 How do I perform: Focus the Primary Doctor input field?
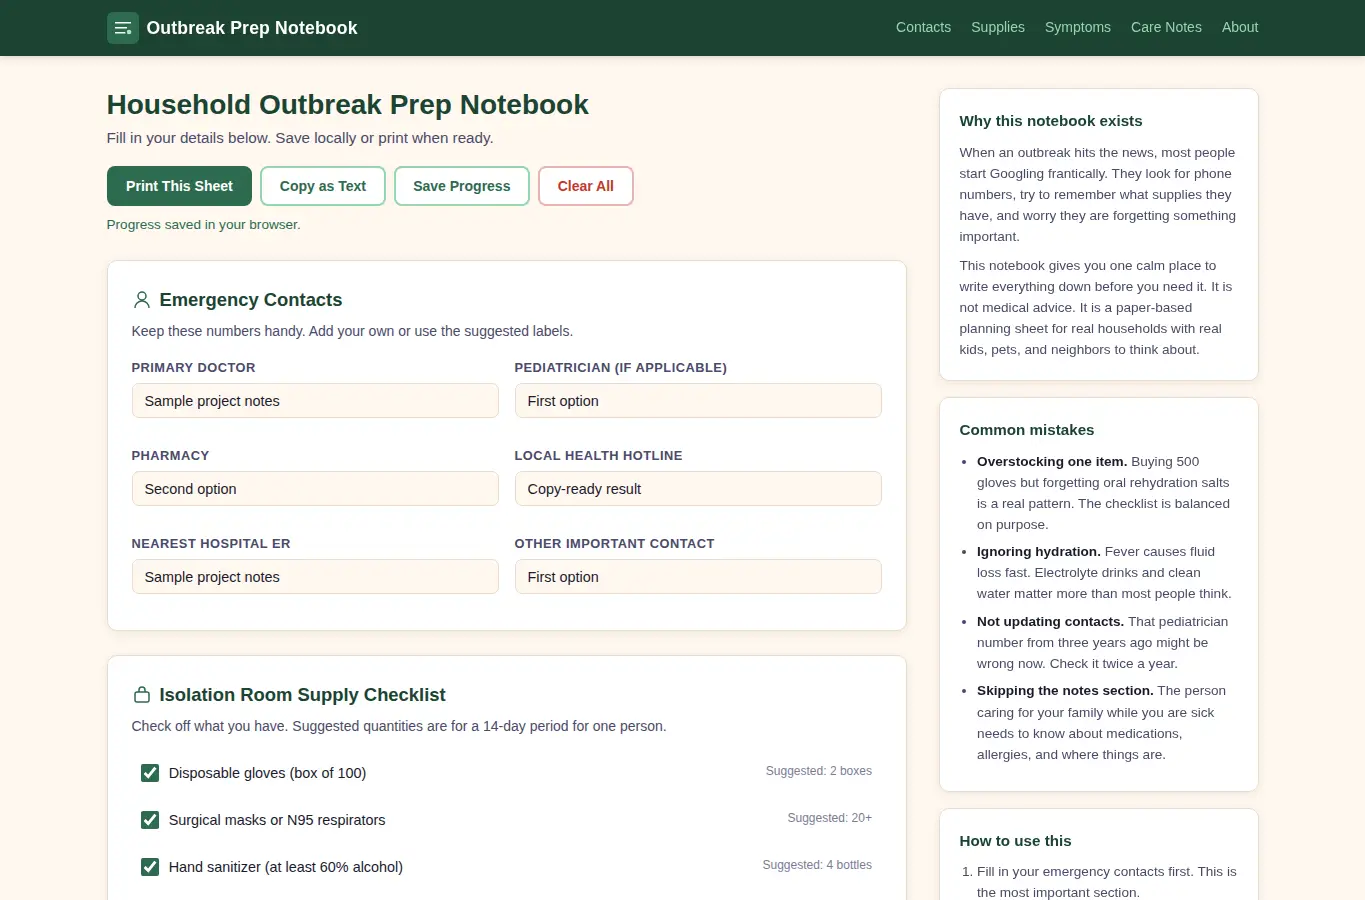315,401
